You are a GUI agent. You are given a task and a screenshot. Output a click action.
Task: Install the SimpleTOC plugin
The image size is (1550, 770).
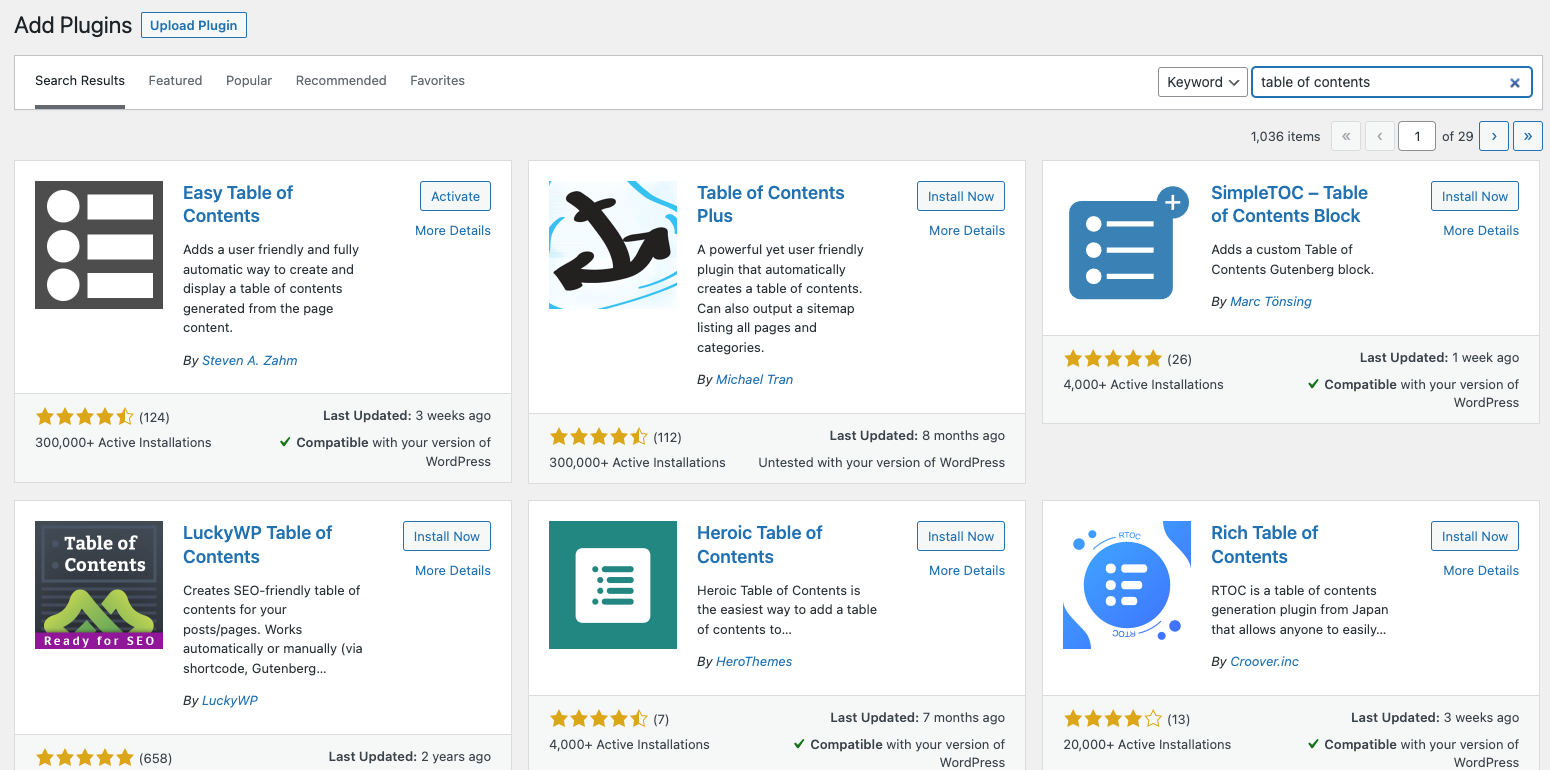point(1474,196)
